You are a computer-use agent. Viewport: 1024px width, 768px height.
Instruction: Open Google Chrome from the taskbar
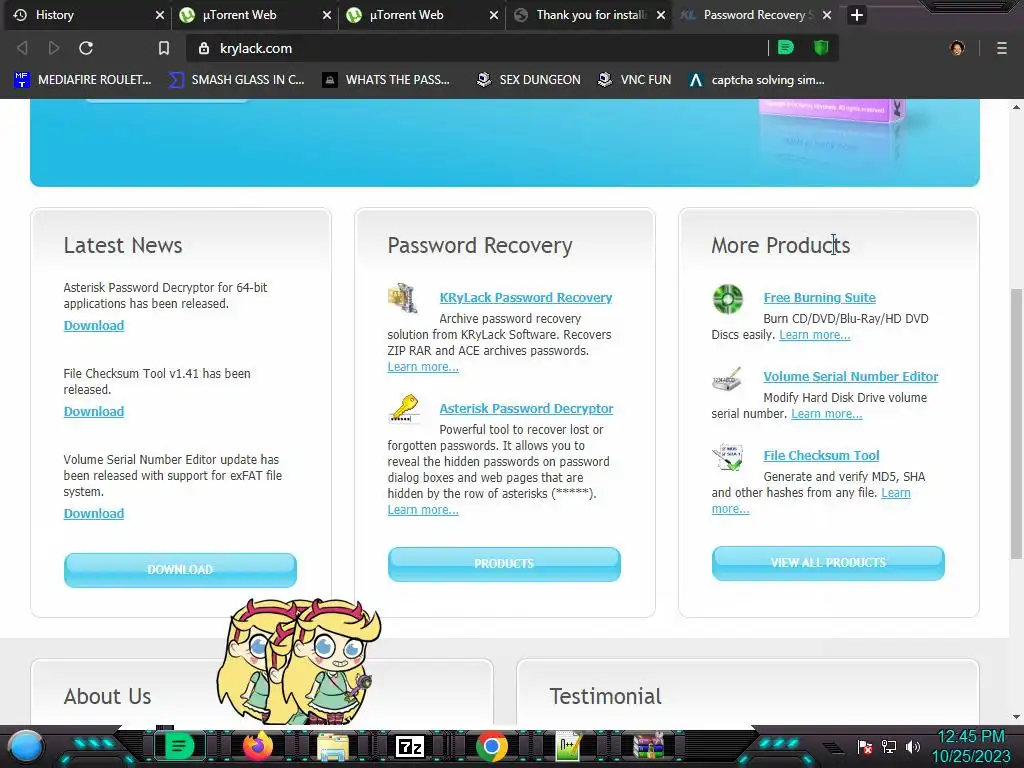click(x=492, y=746)
